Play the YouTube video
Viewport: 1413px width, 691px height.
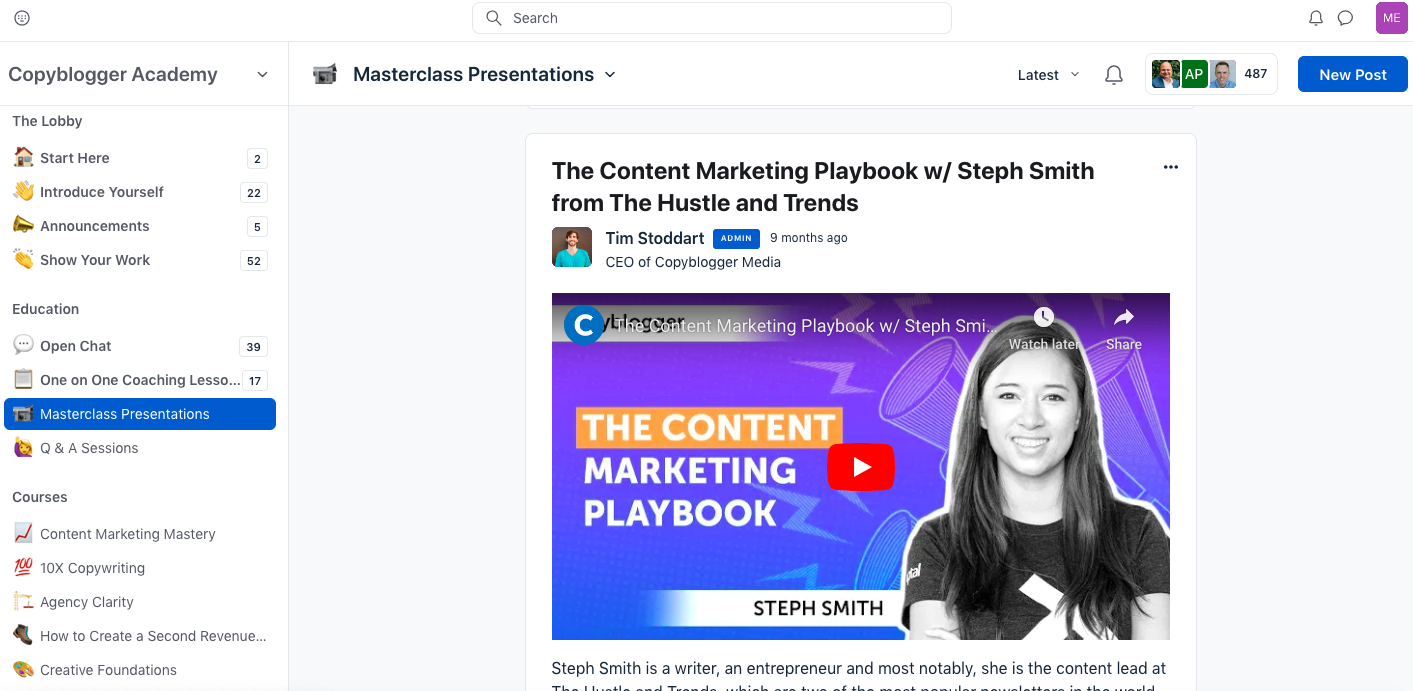(x=861, y=467)
